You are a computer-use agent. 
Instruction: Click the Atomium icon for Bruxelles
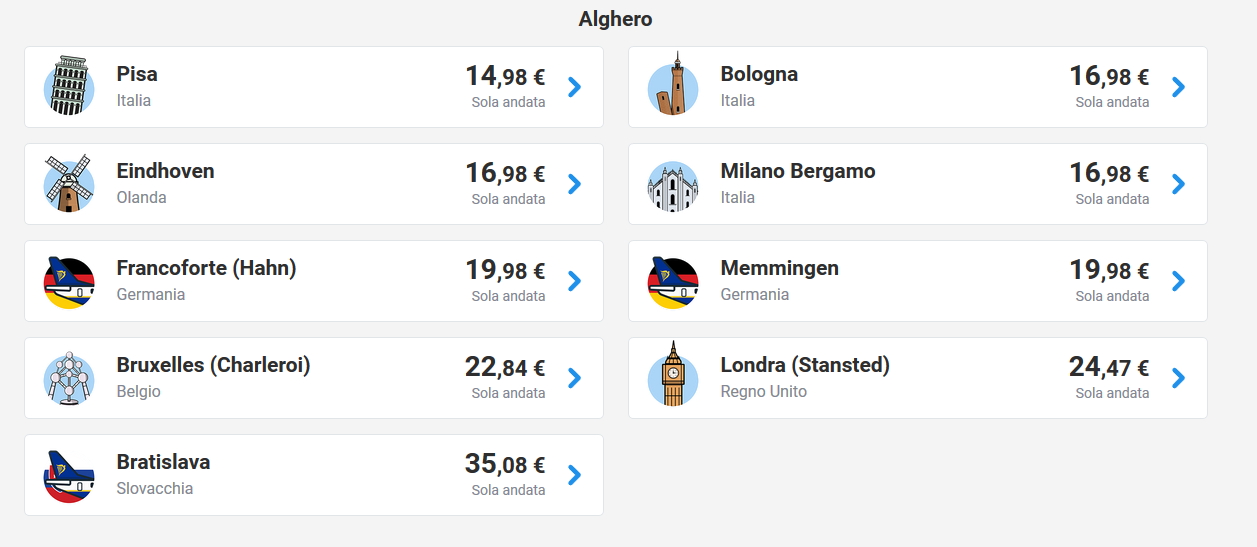(x=69, y=378)
